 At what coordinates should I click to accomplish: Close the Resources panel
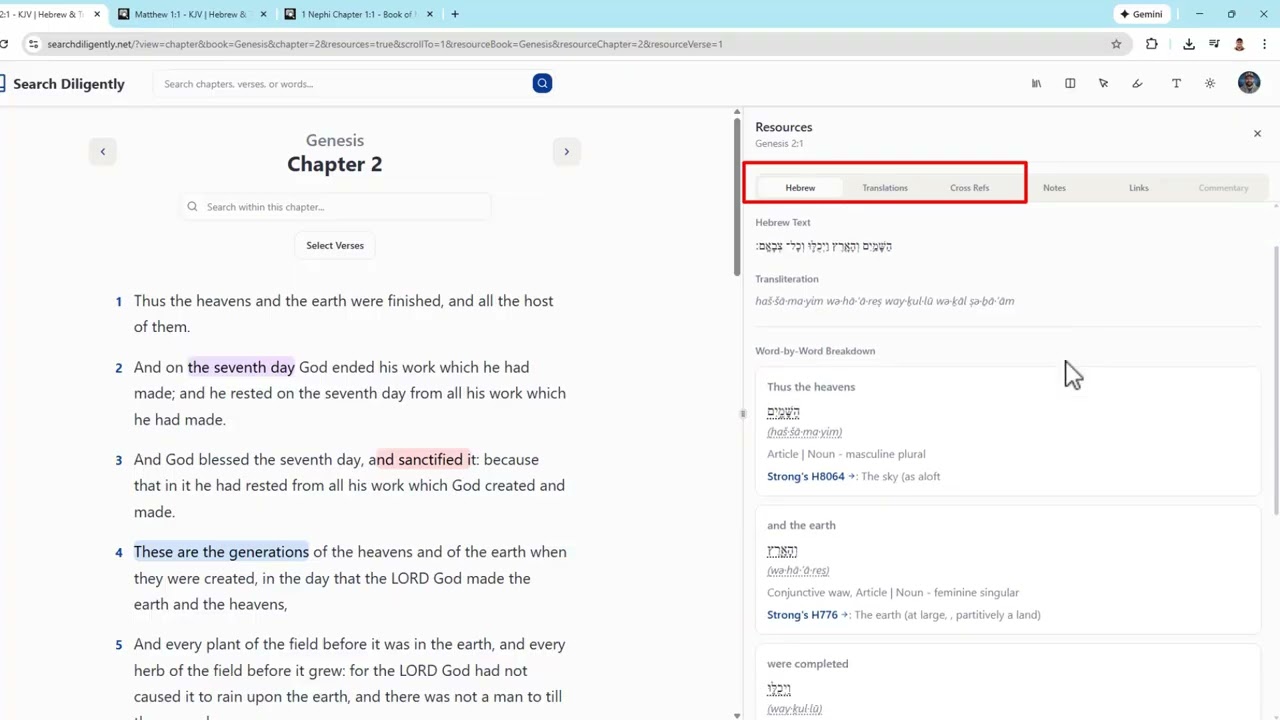[x=1257, y=134]
